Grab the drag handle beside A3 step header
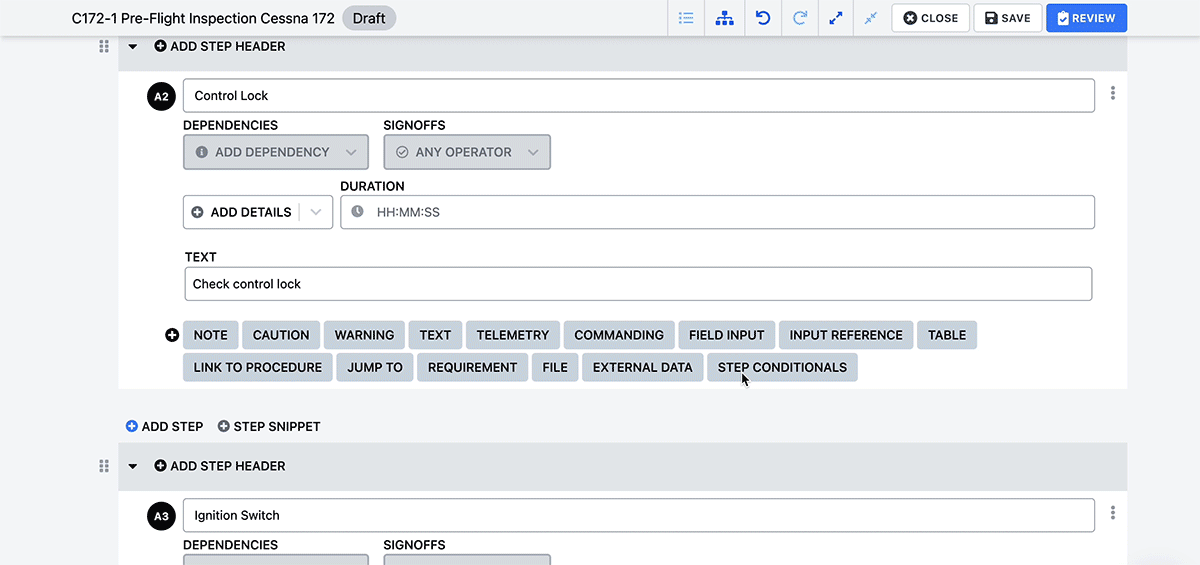This screenshot has height=565, width=1200. tap(104, 466)
